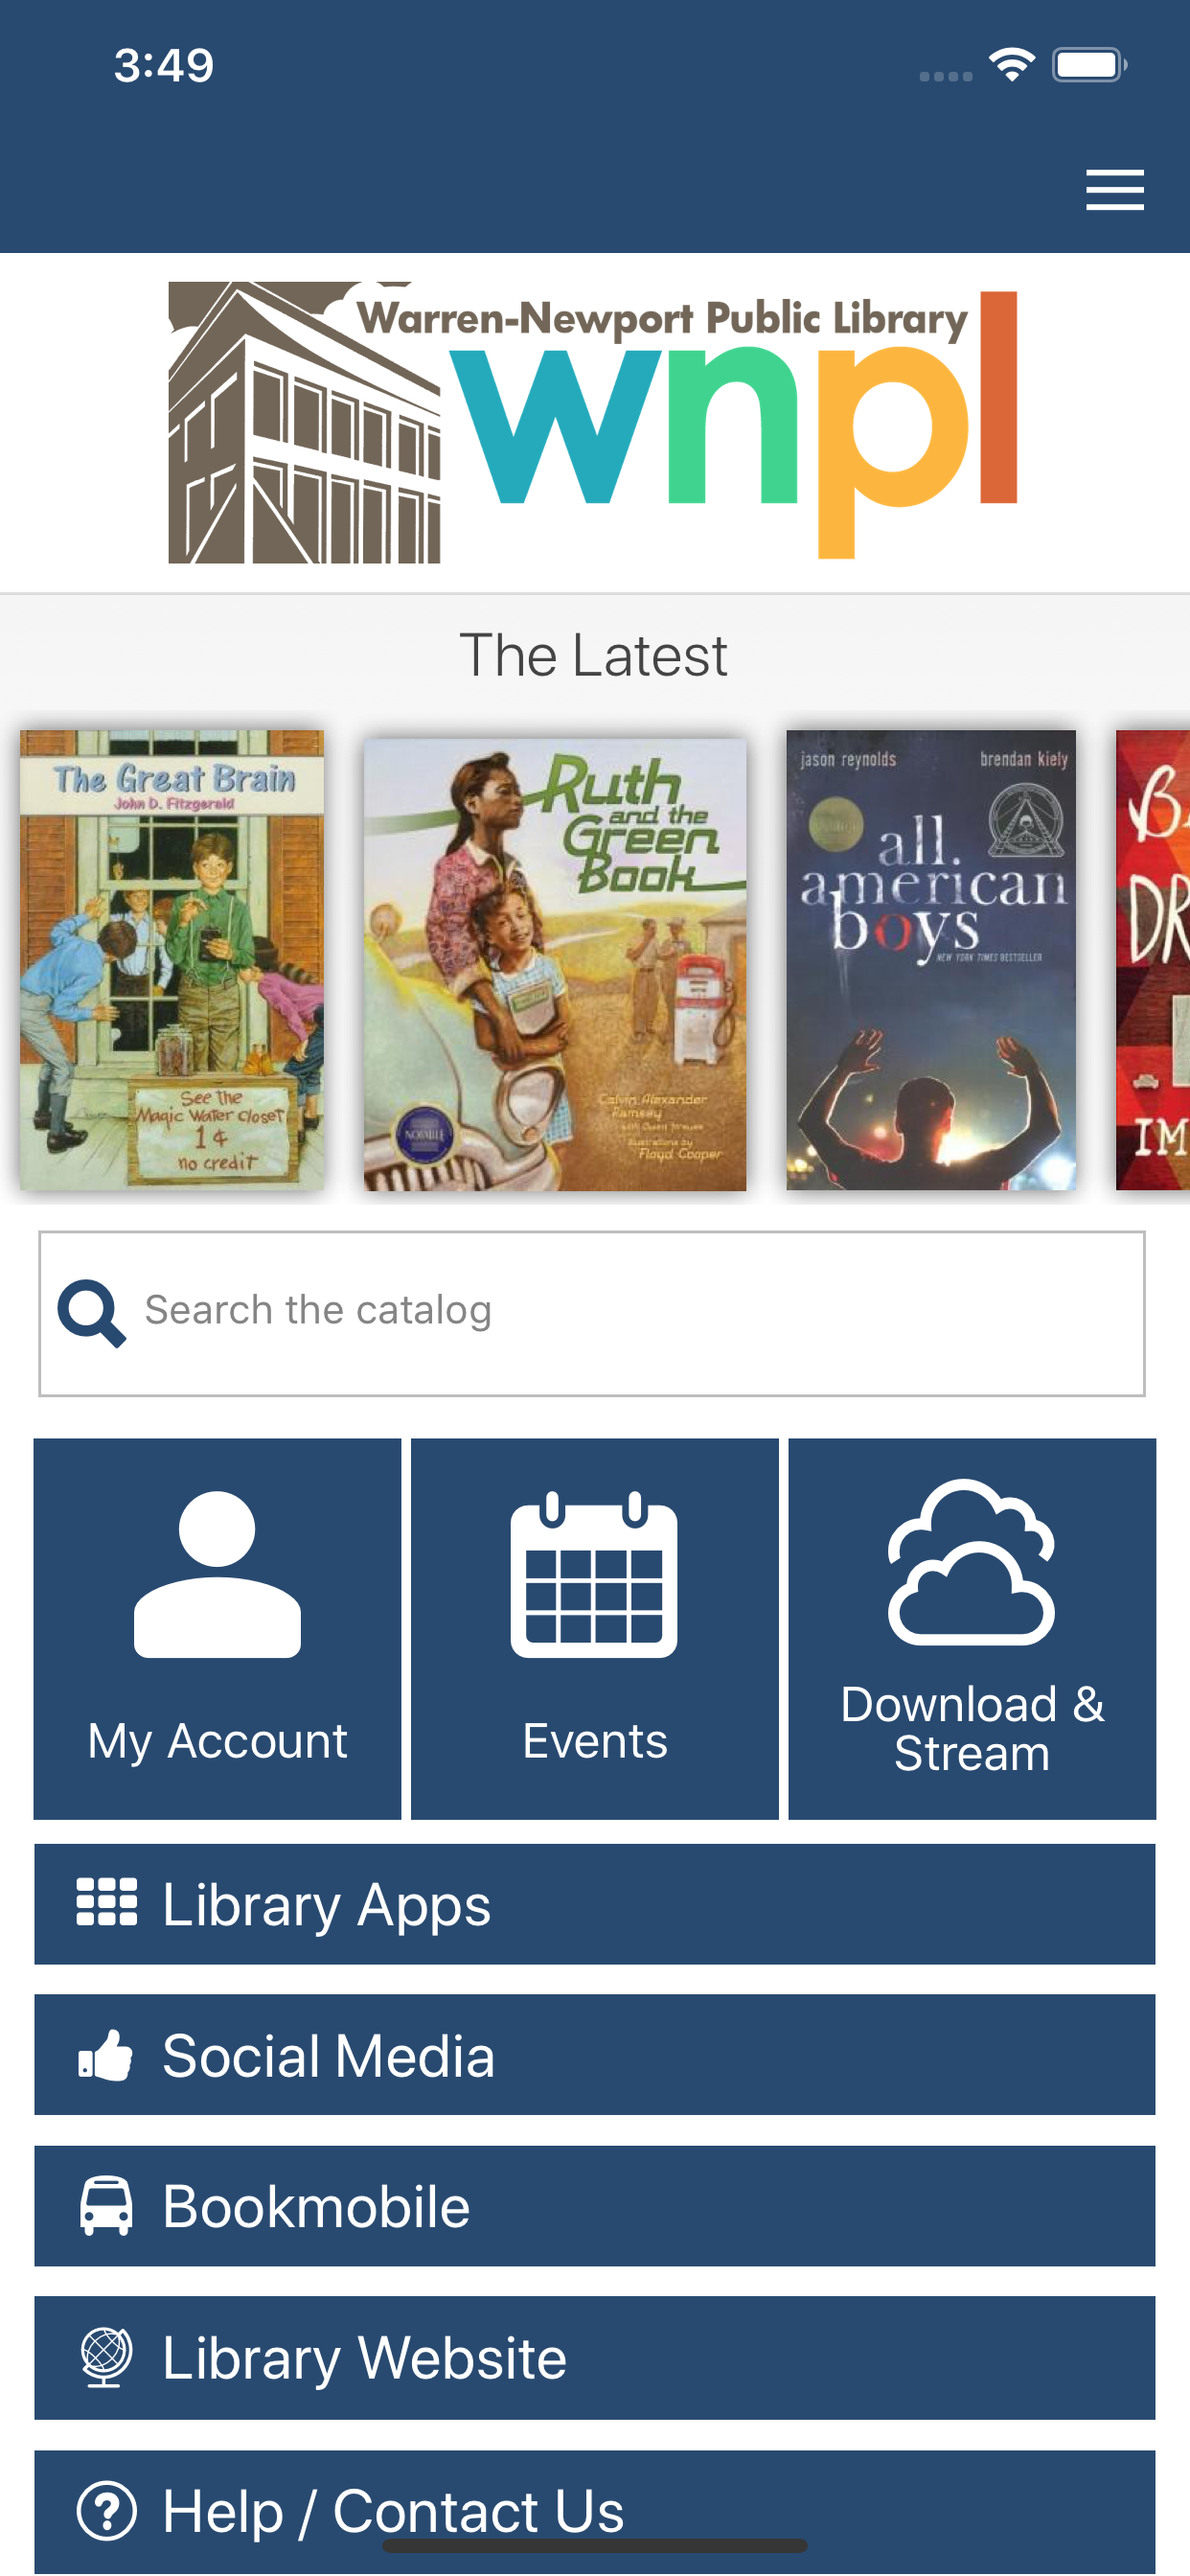
Task: Click the magnifying glass search icon
Action: click(91, 1312)
